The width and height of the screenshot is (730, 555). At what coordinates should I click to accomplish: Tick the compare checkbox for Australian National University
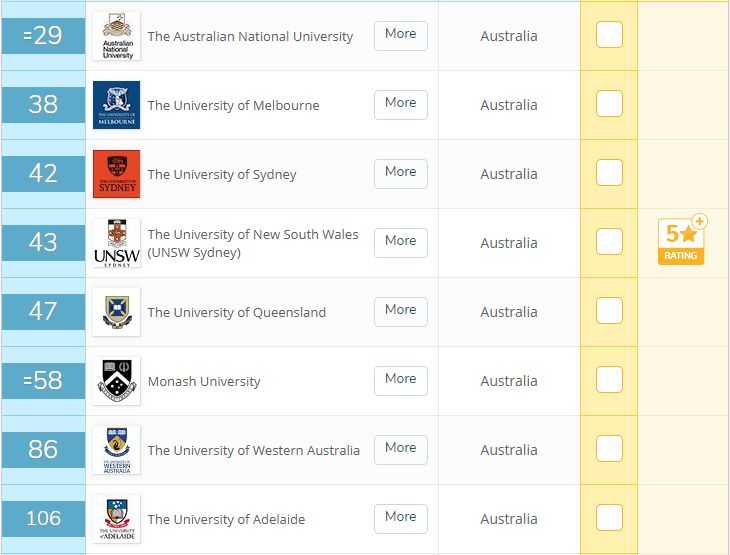(609, 34)
